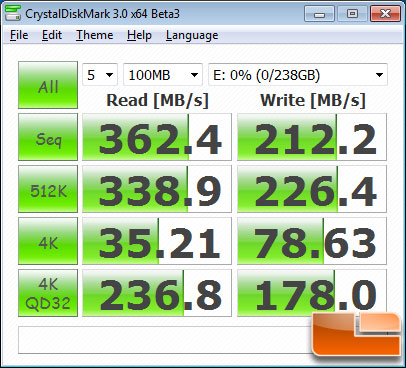Open the Theme menu

point(95,35)
